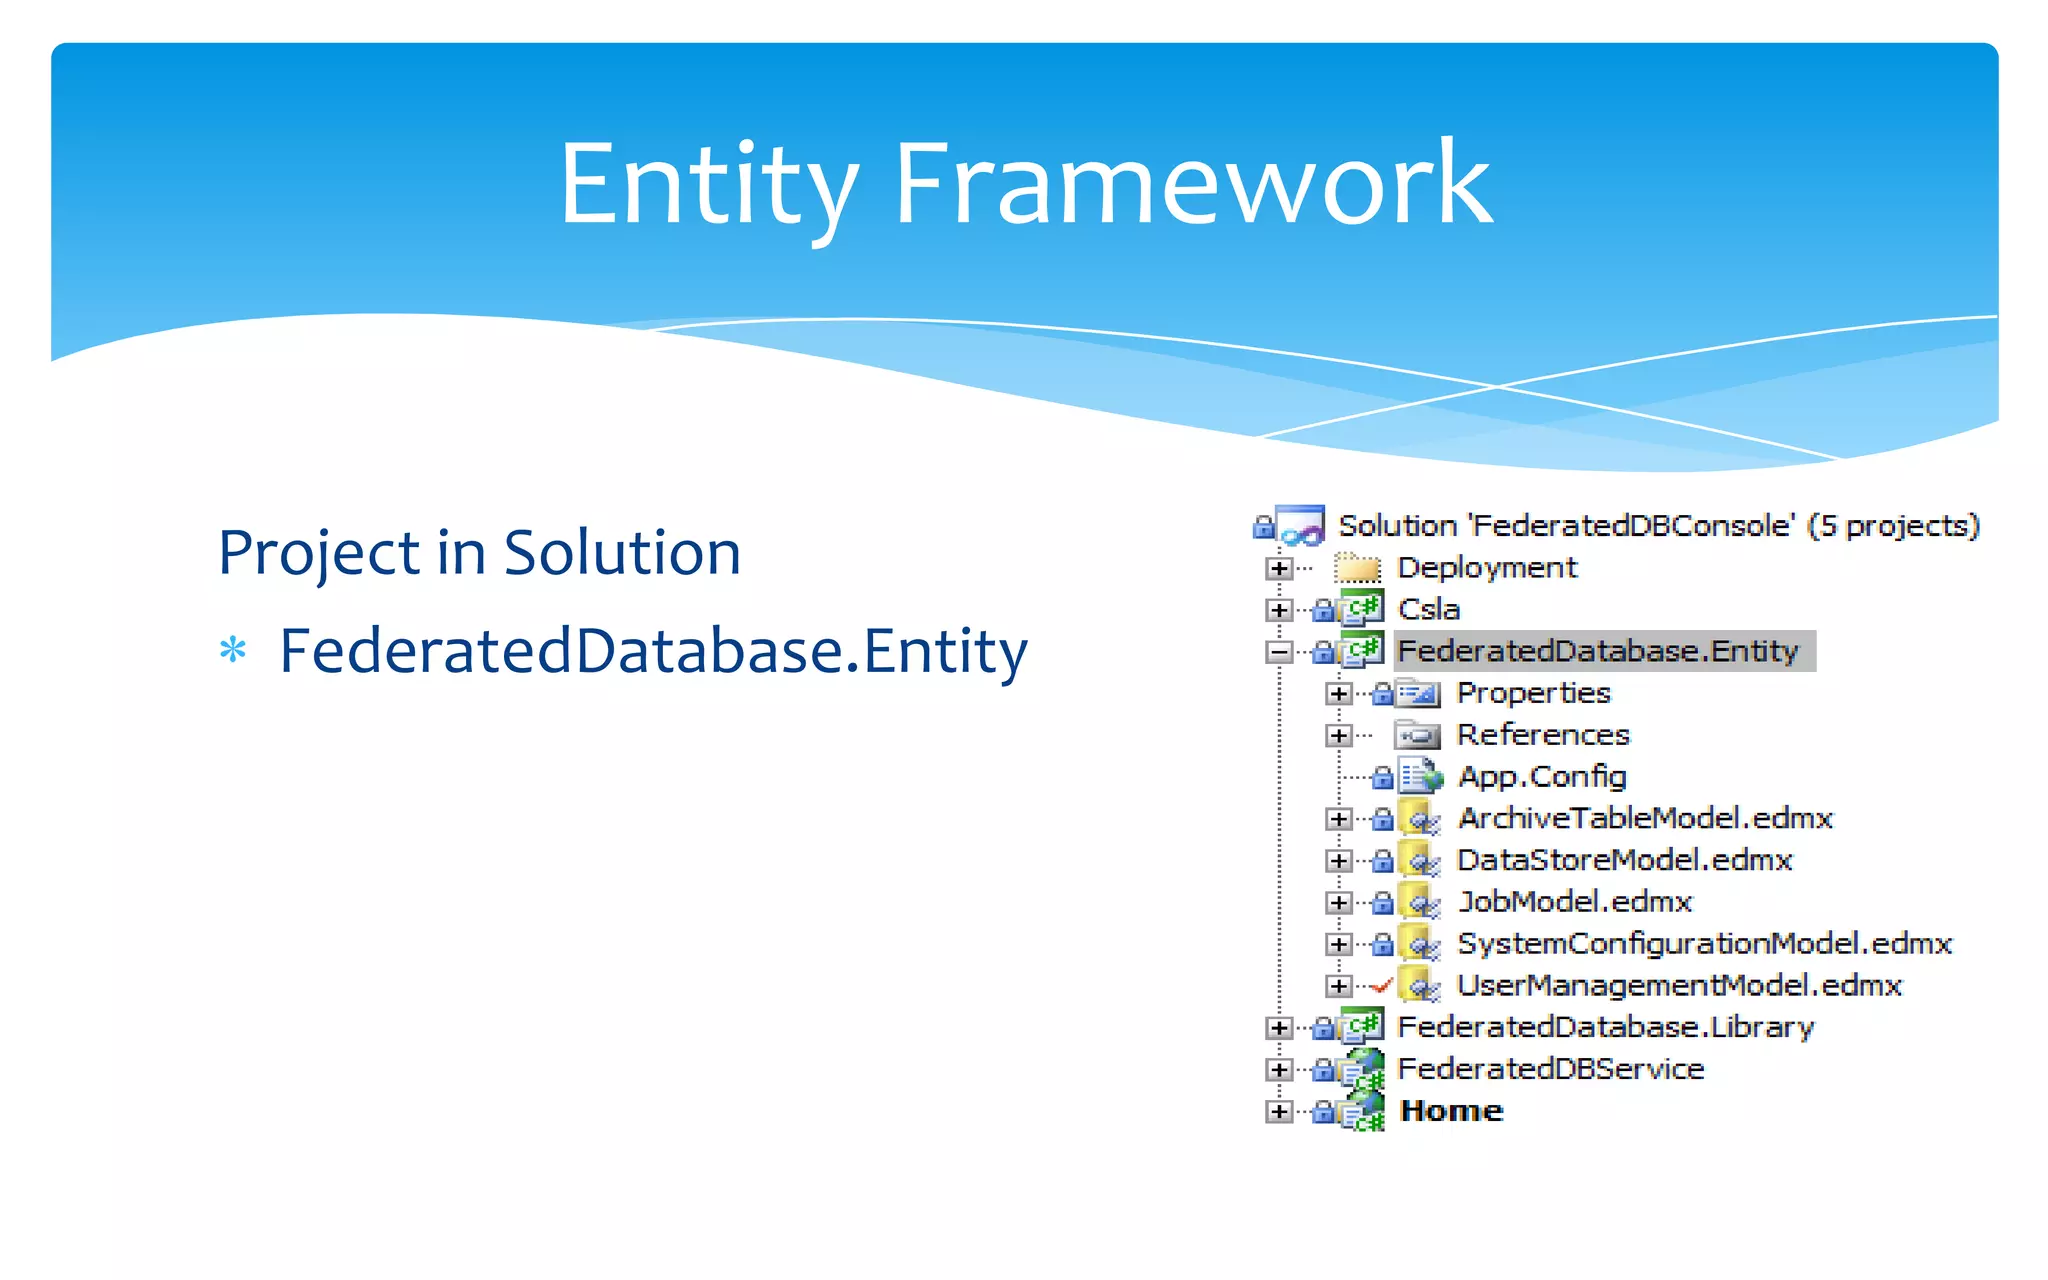Viewport: 2048px width, 1280px height.
Task: Click the ArchiveTableModel.edmx file icon
Action: point(1419,818)
